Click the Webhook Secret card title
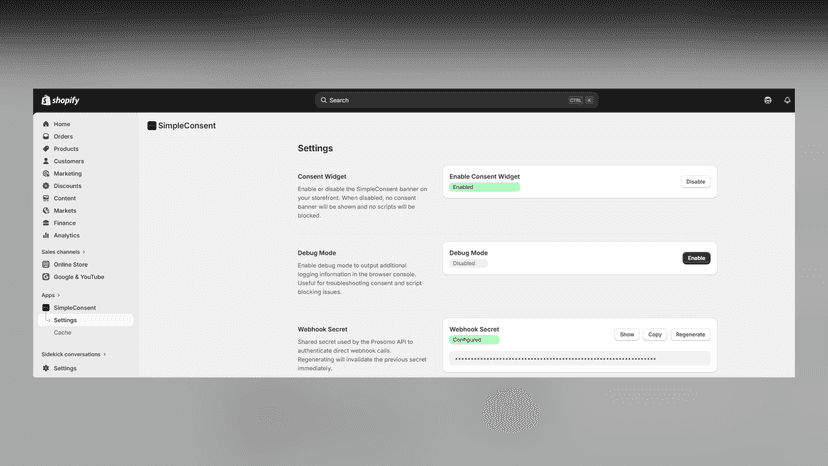828x466 pixels. tap(474, 329)
